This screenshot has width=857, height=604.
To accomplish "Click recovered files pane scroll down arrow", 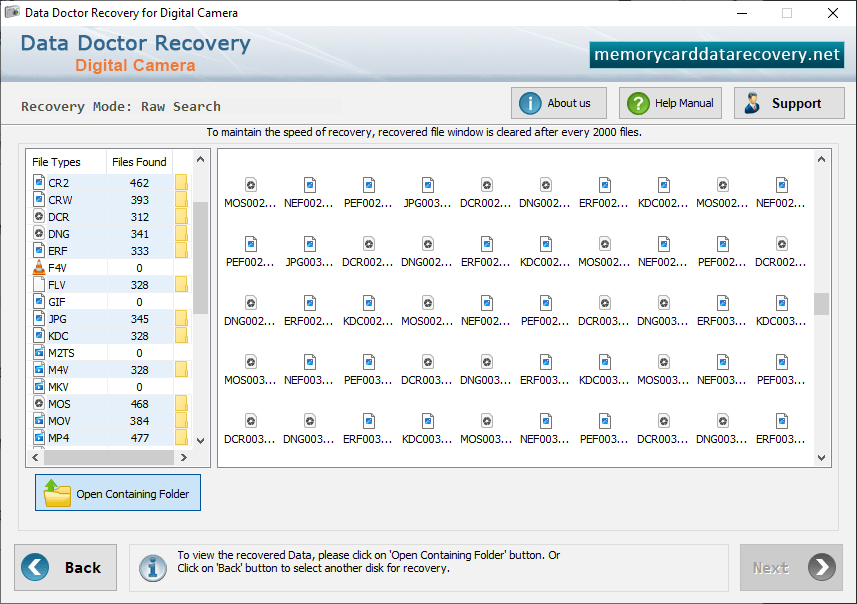I will point(821,458).
